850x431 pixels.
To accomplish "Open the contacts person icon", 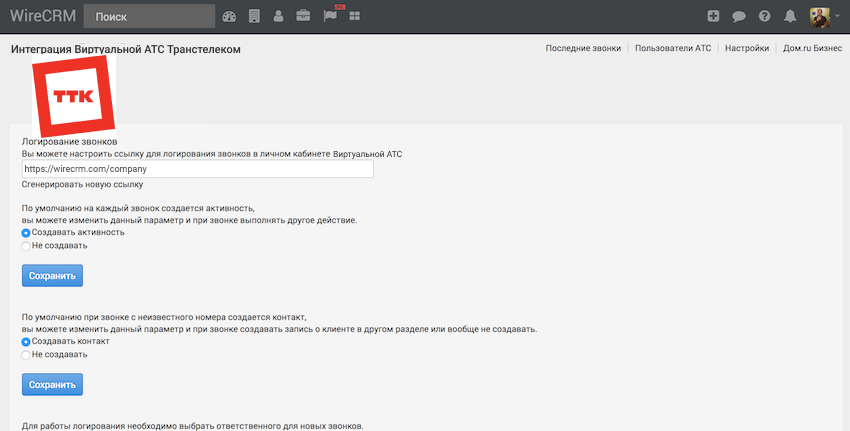I will pos(278,16).
